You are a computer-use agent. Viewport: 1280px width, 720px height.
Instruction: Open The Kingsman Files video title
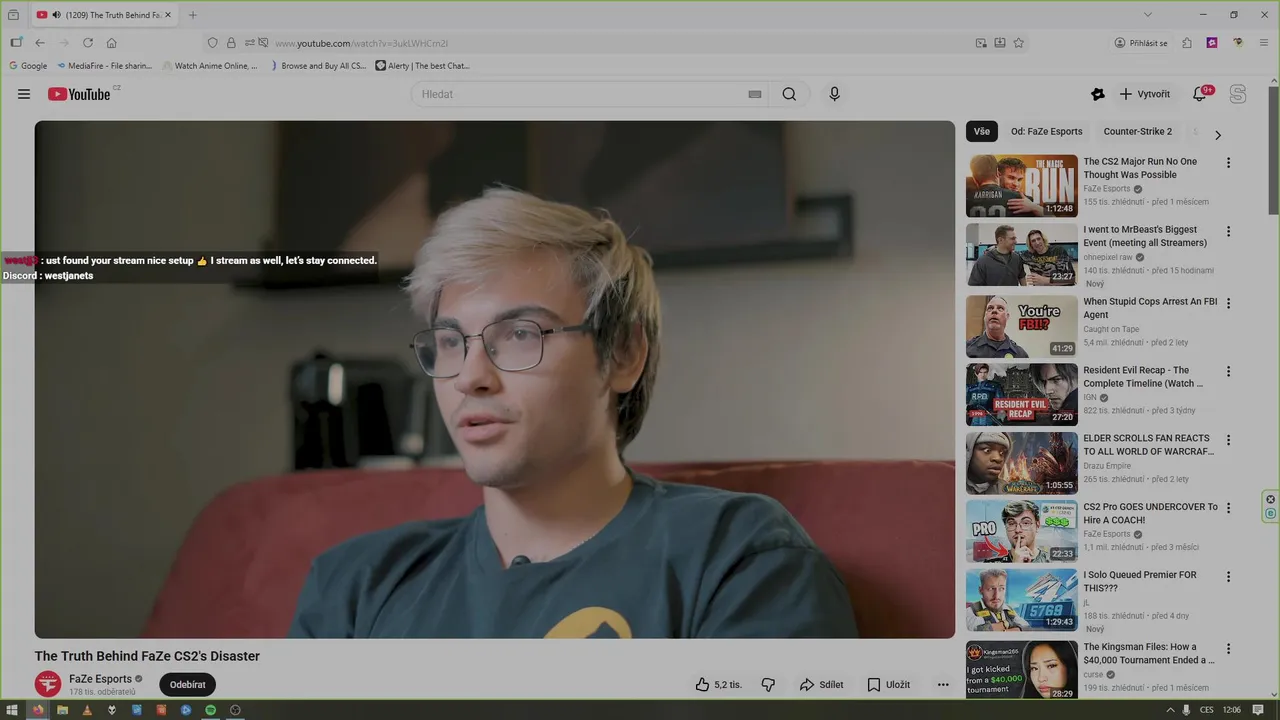1148,654
